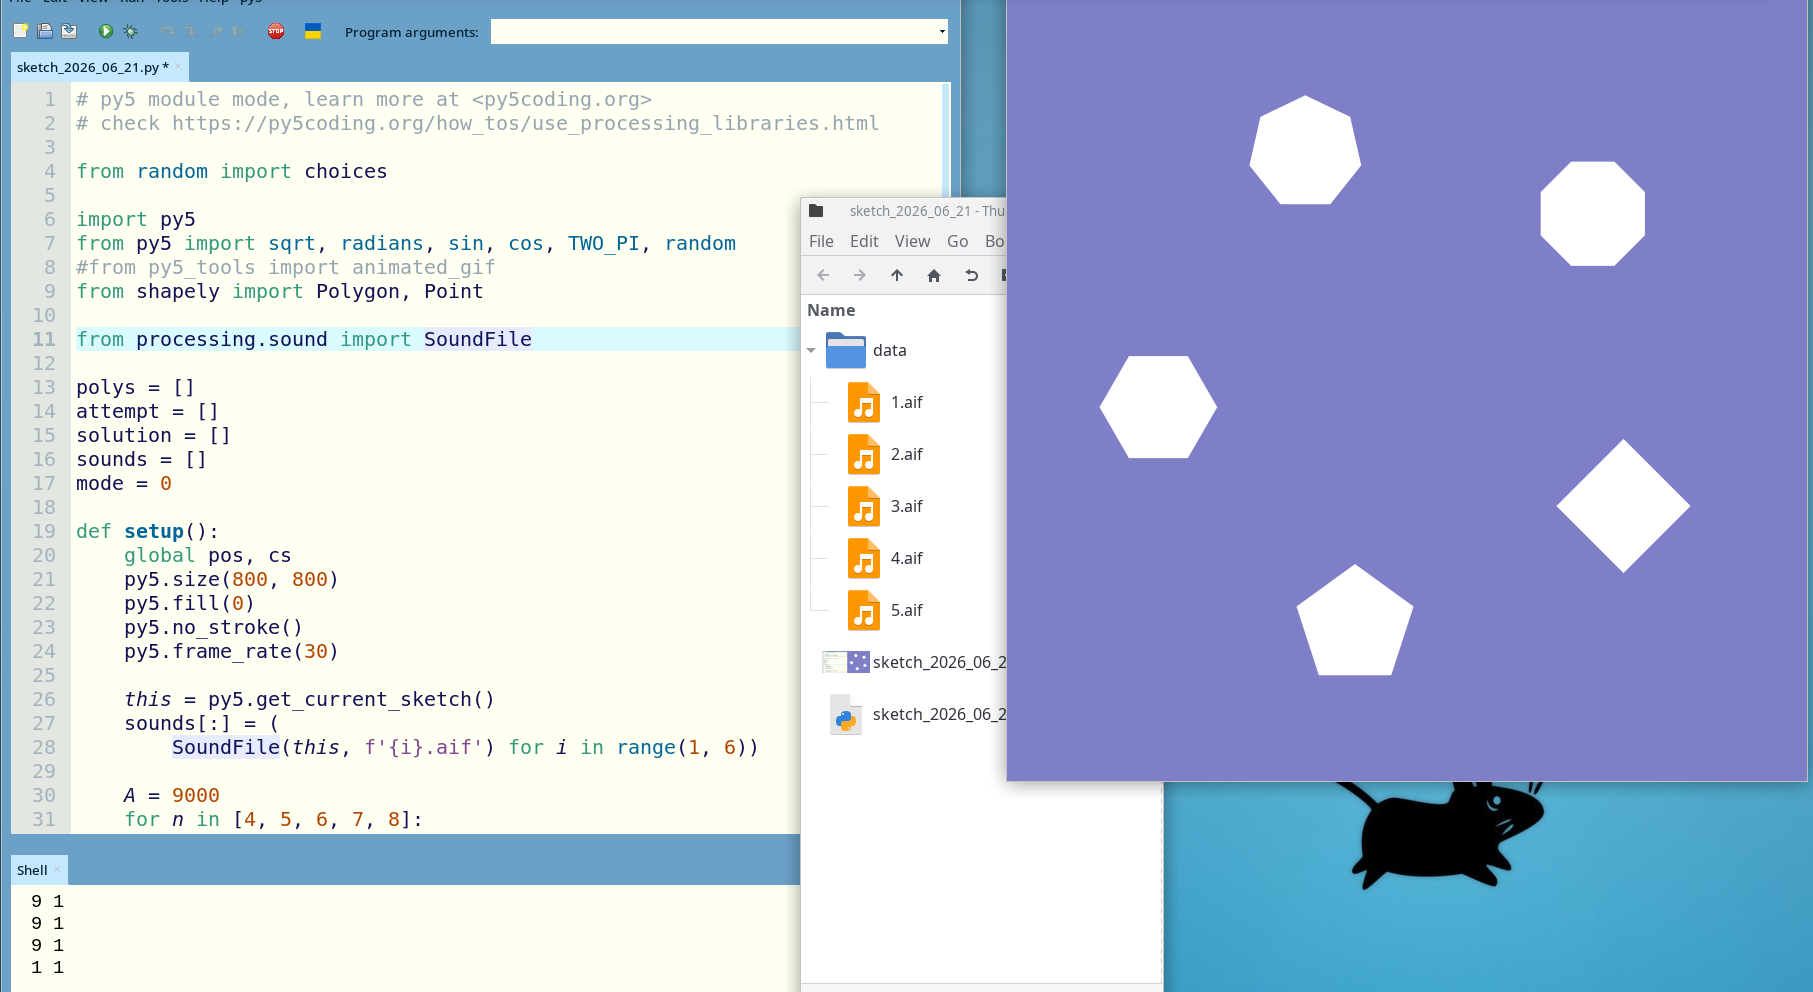The height and width of the screenshot is (992, 1813).
Task: Click the Save file icon in Thonny toolbar
Action: 69,31
